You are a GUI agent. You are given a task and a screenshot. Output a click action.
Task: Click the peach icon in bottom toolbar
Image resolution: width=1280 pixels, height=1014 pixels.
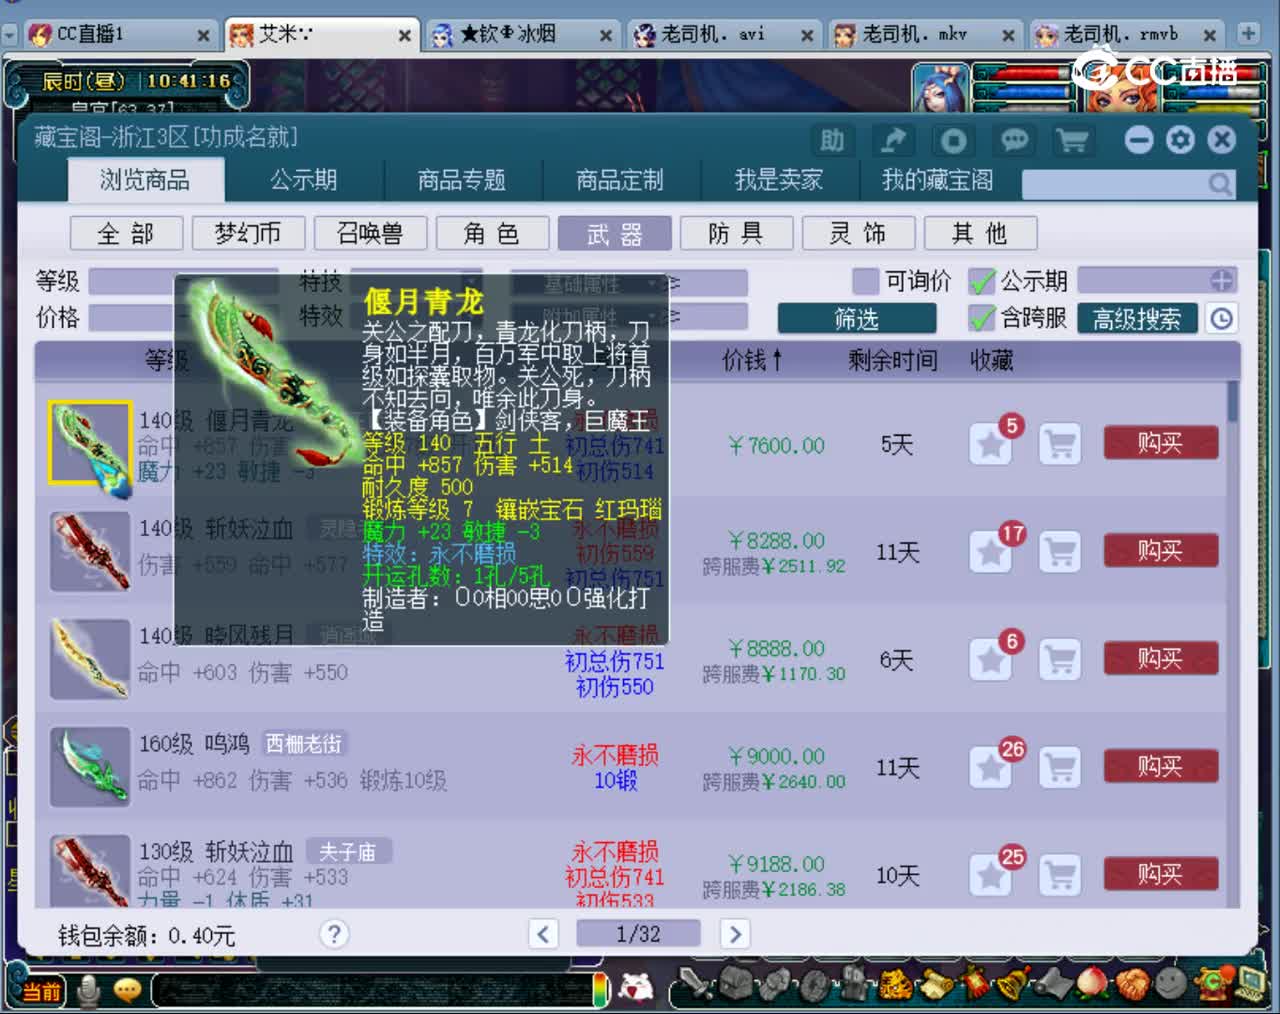coord(1091,984)
